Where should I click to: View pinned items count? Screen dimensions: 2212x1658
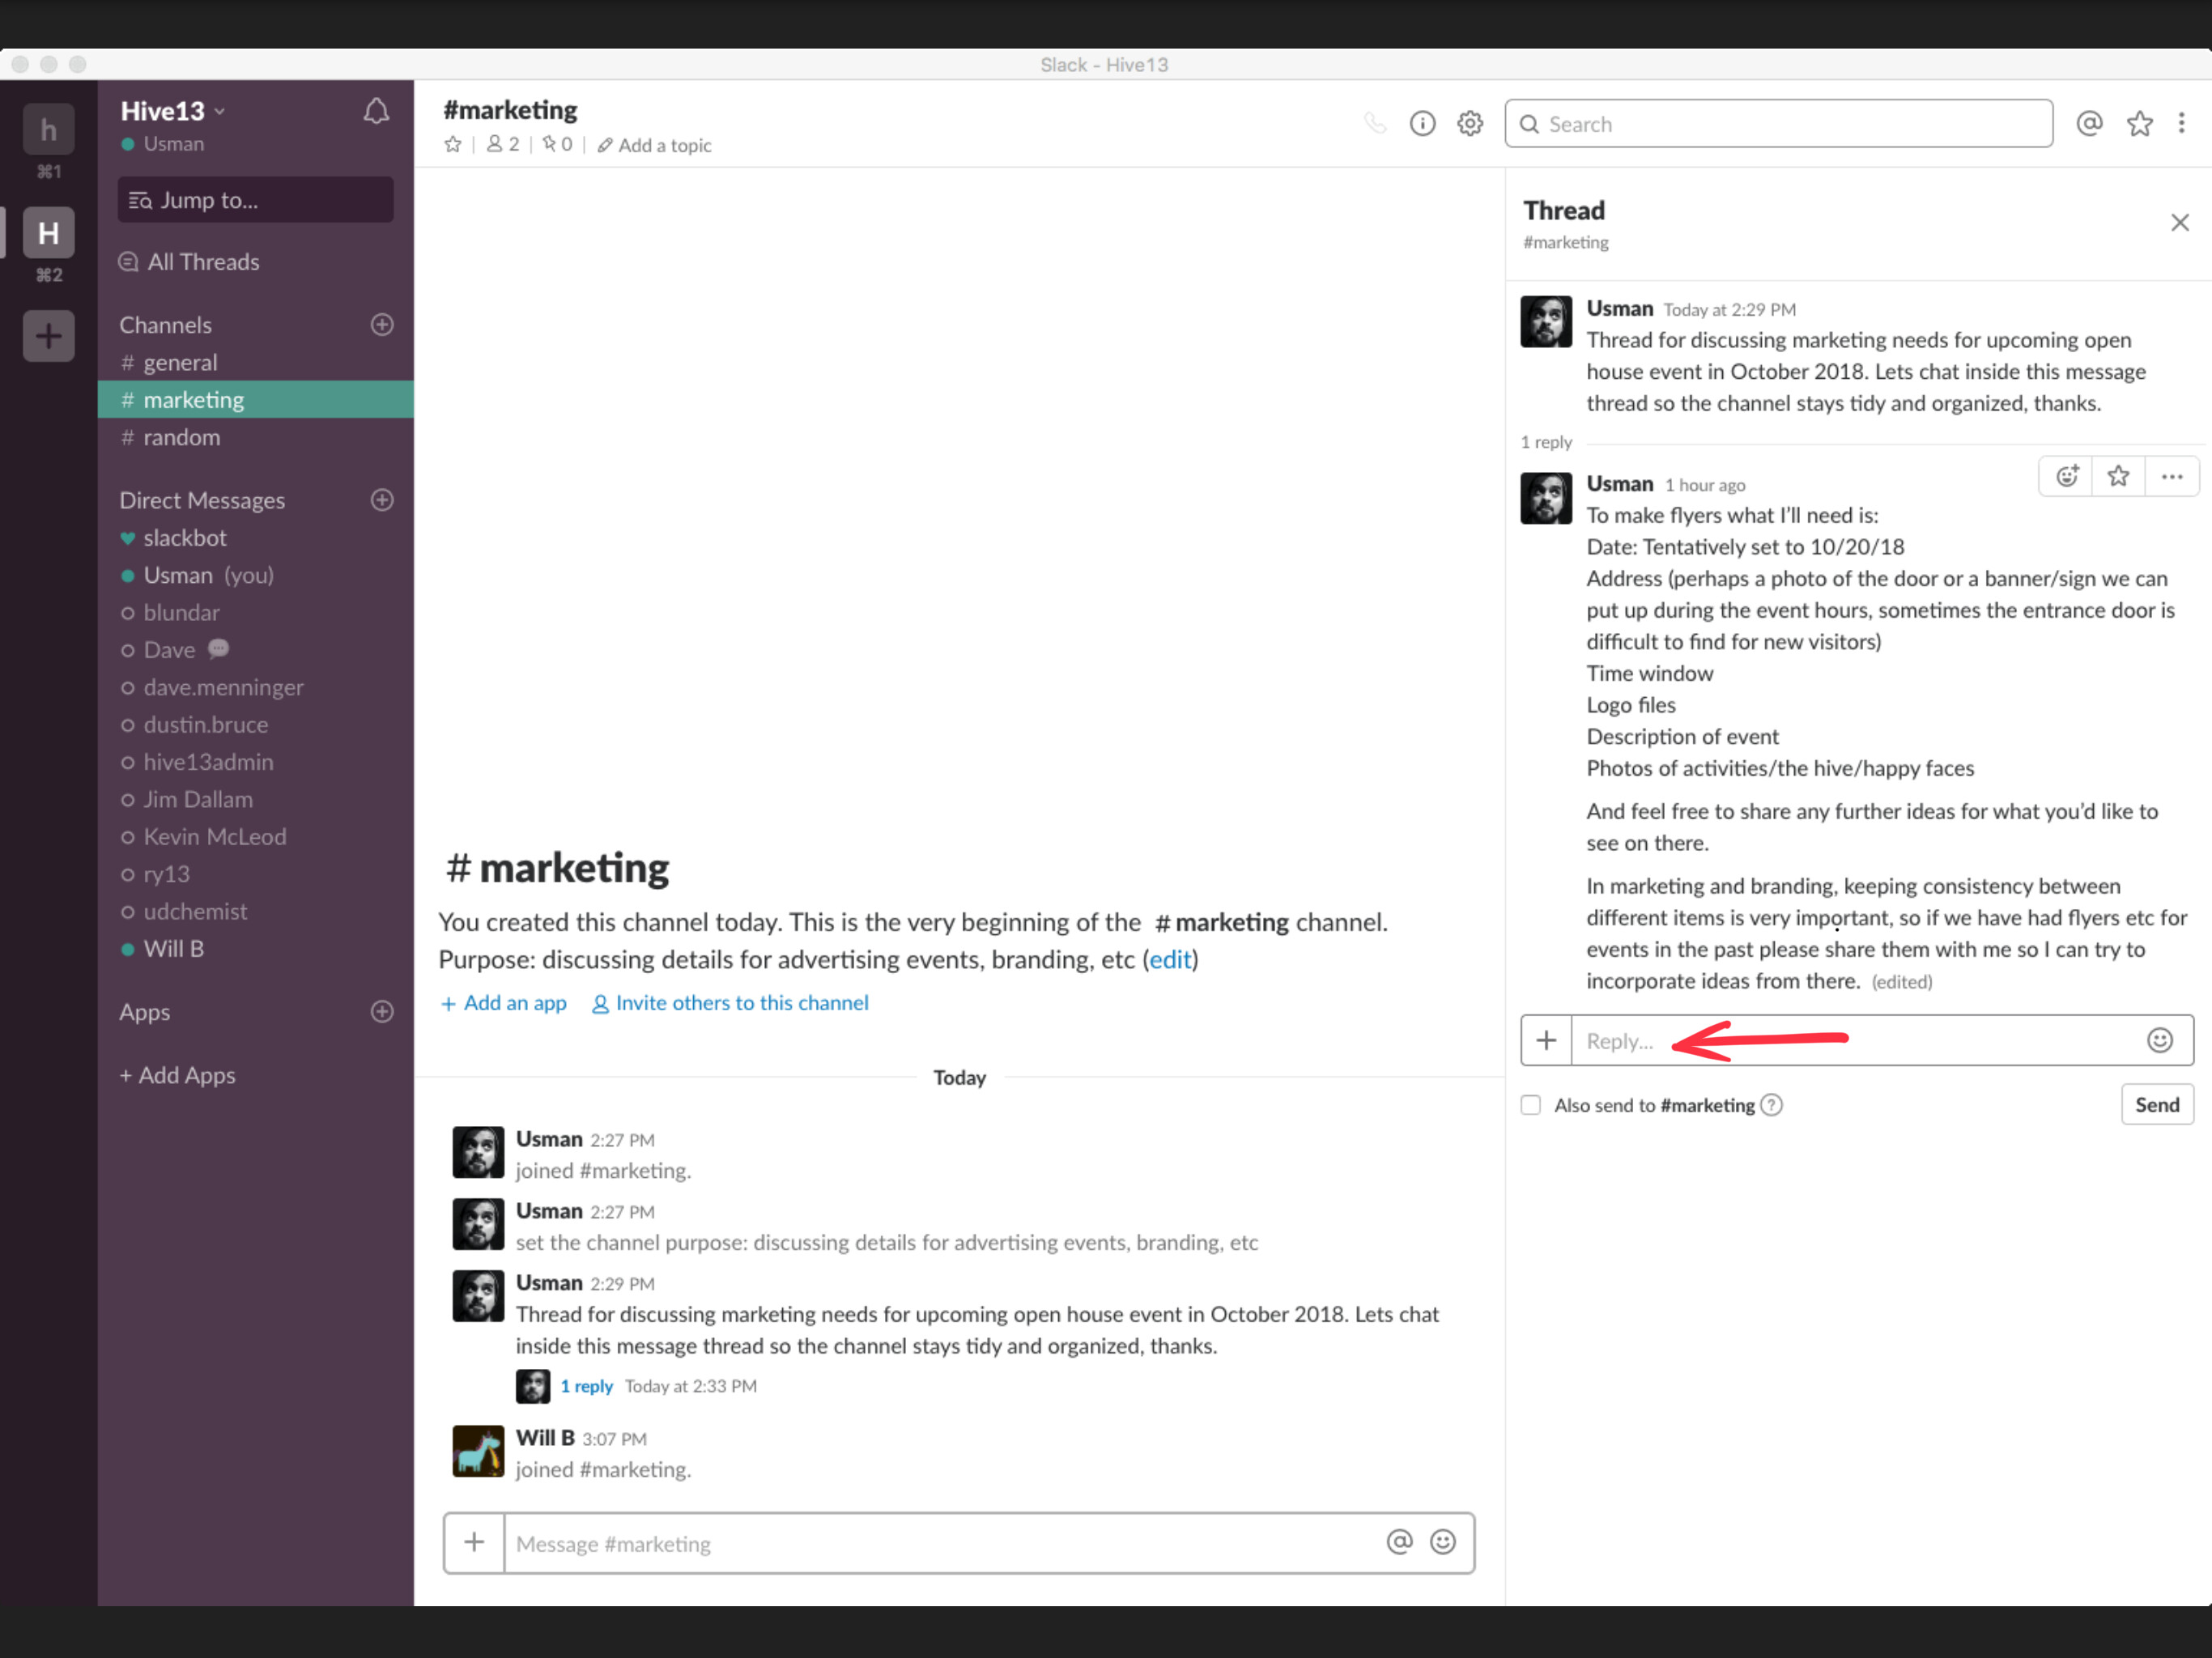557,144
